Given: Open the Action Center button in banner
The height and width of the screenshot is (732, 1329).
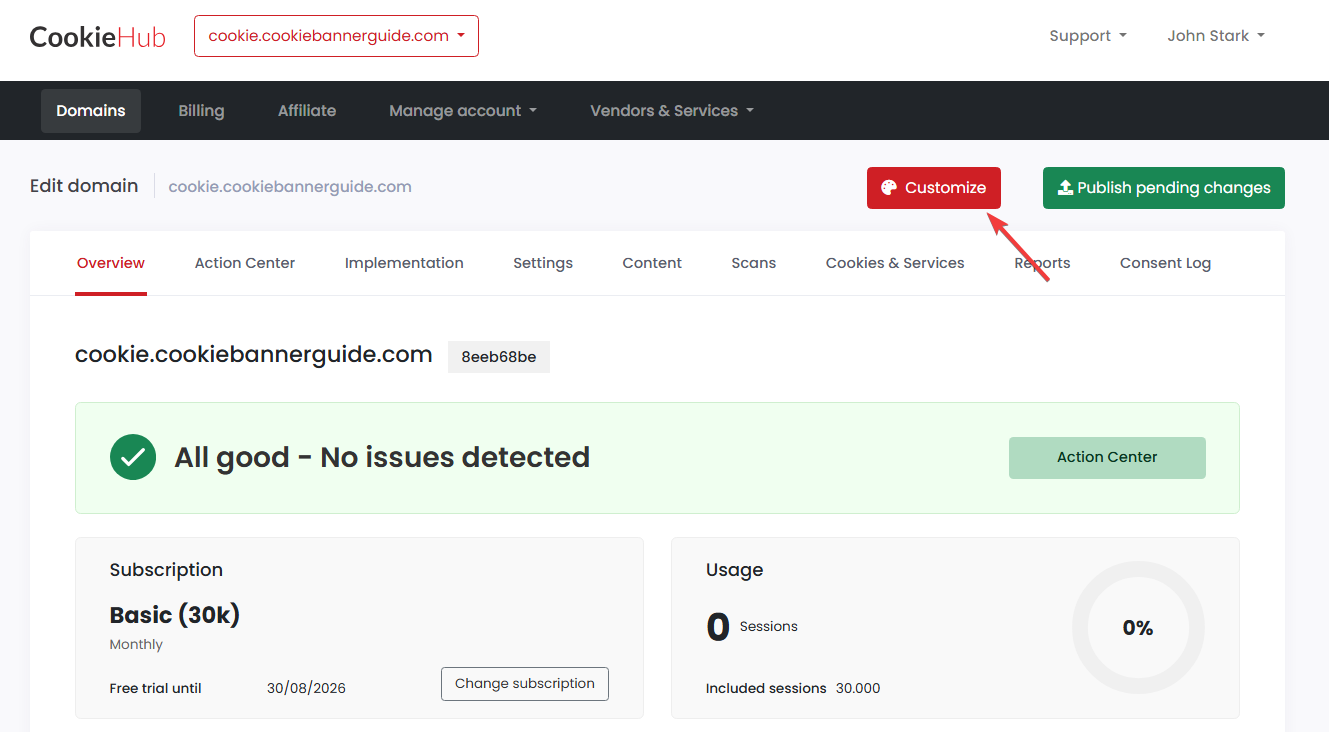Looking at the screenshot, I should [x=1107, y=458].
